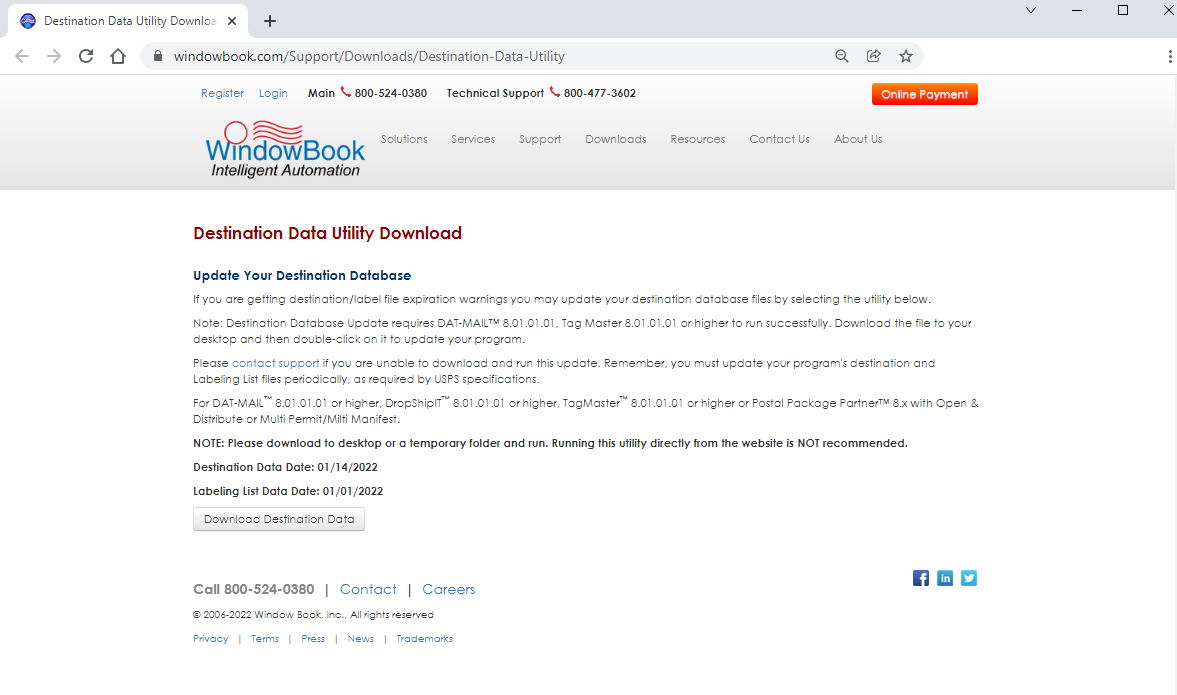Image resolution: width=1177 pixels, height=695 pixels.
Task: Click the copyright Window Book, Inc. text
Action: (313, 615)
